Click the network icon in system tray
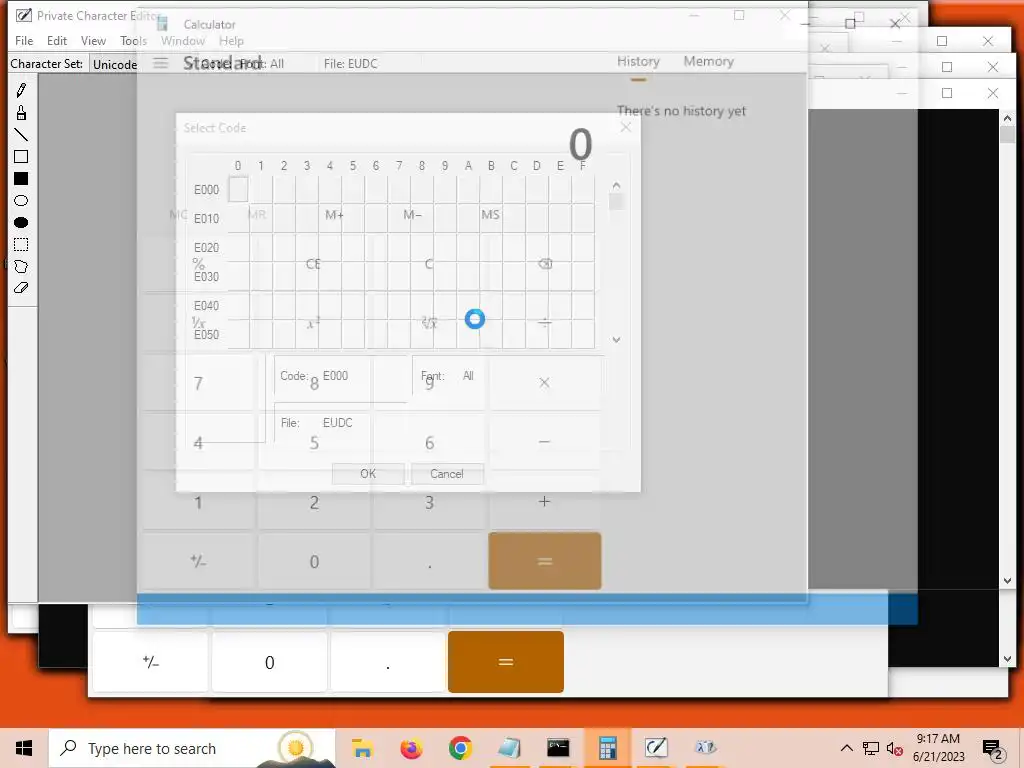1024x768 pixels. point(871,748)
